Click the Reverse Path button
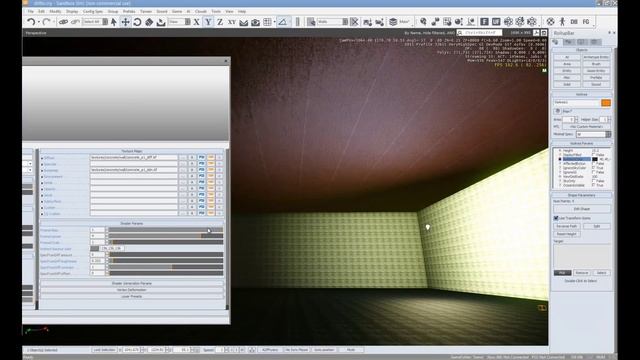 coord(567,226)
